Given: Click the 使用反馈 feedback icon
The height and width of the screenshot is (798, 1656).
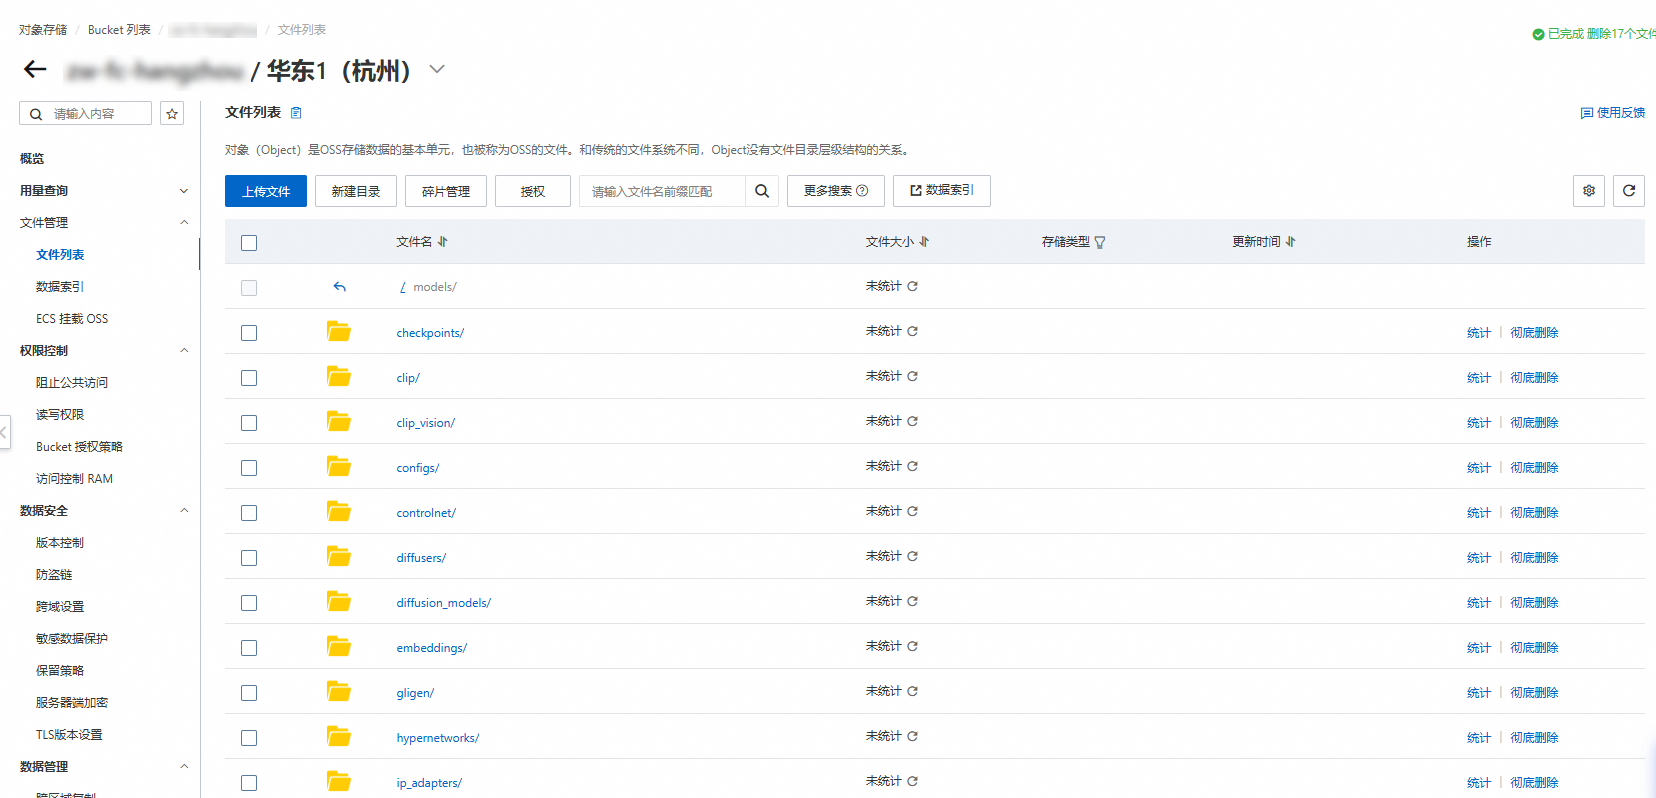Looking at the screenshot, I should coord(1586,113).
